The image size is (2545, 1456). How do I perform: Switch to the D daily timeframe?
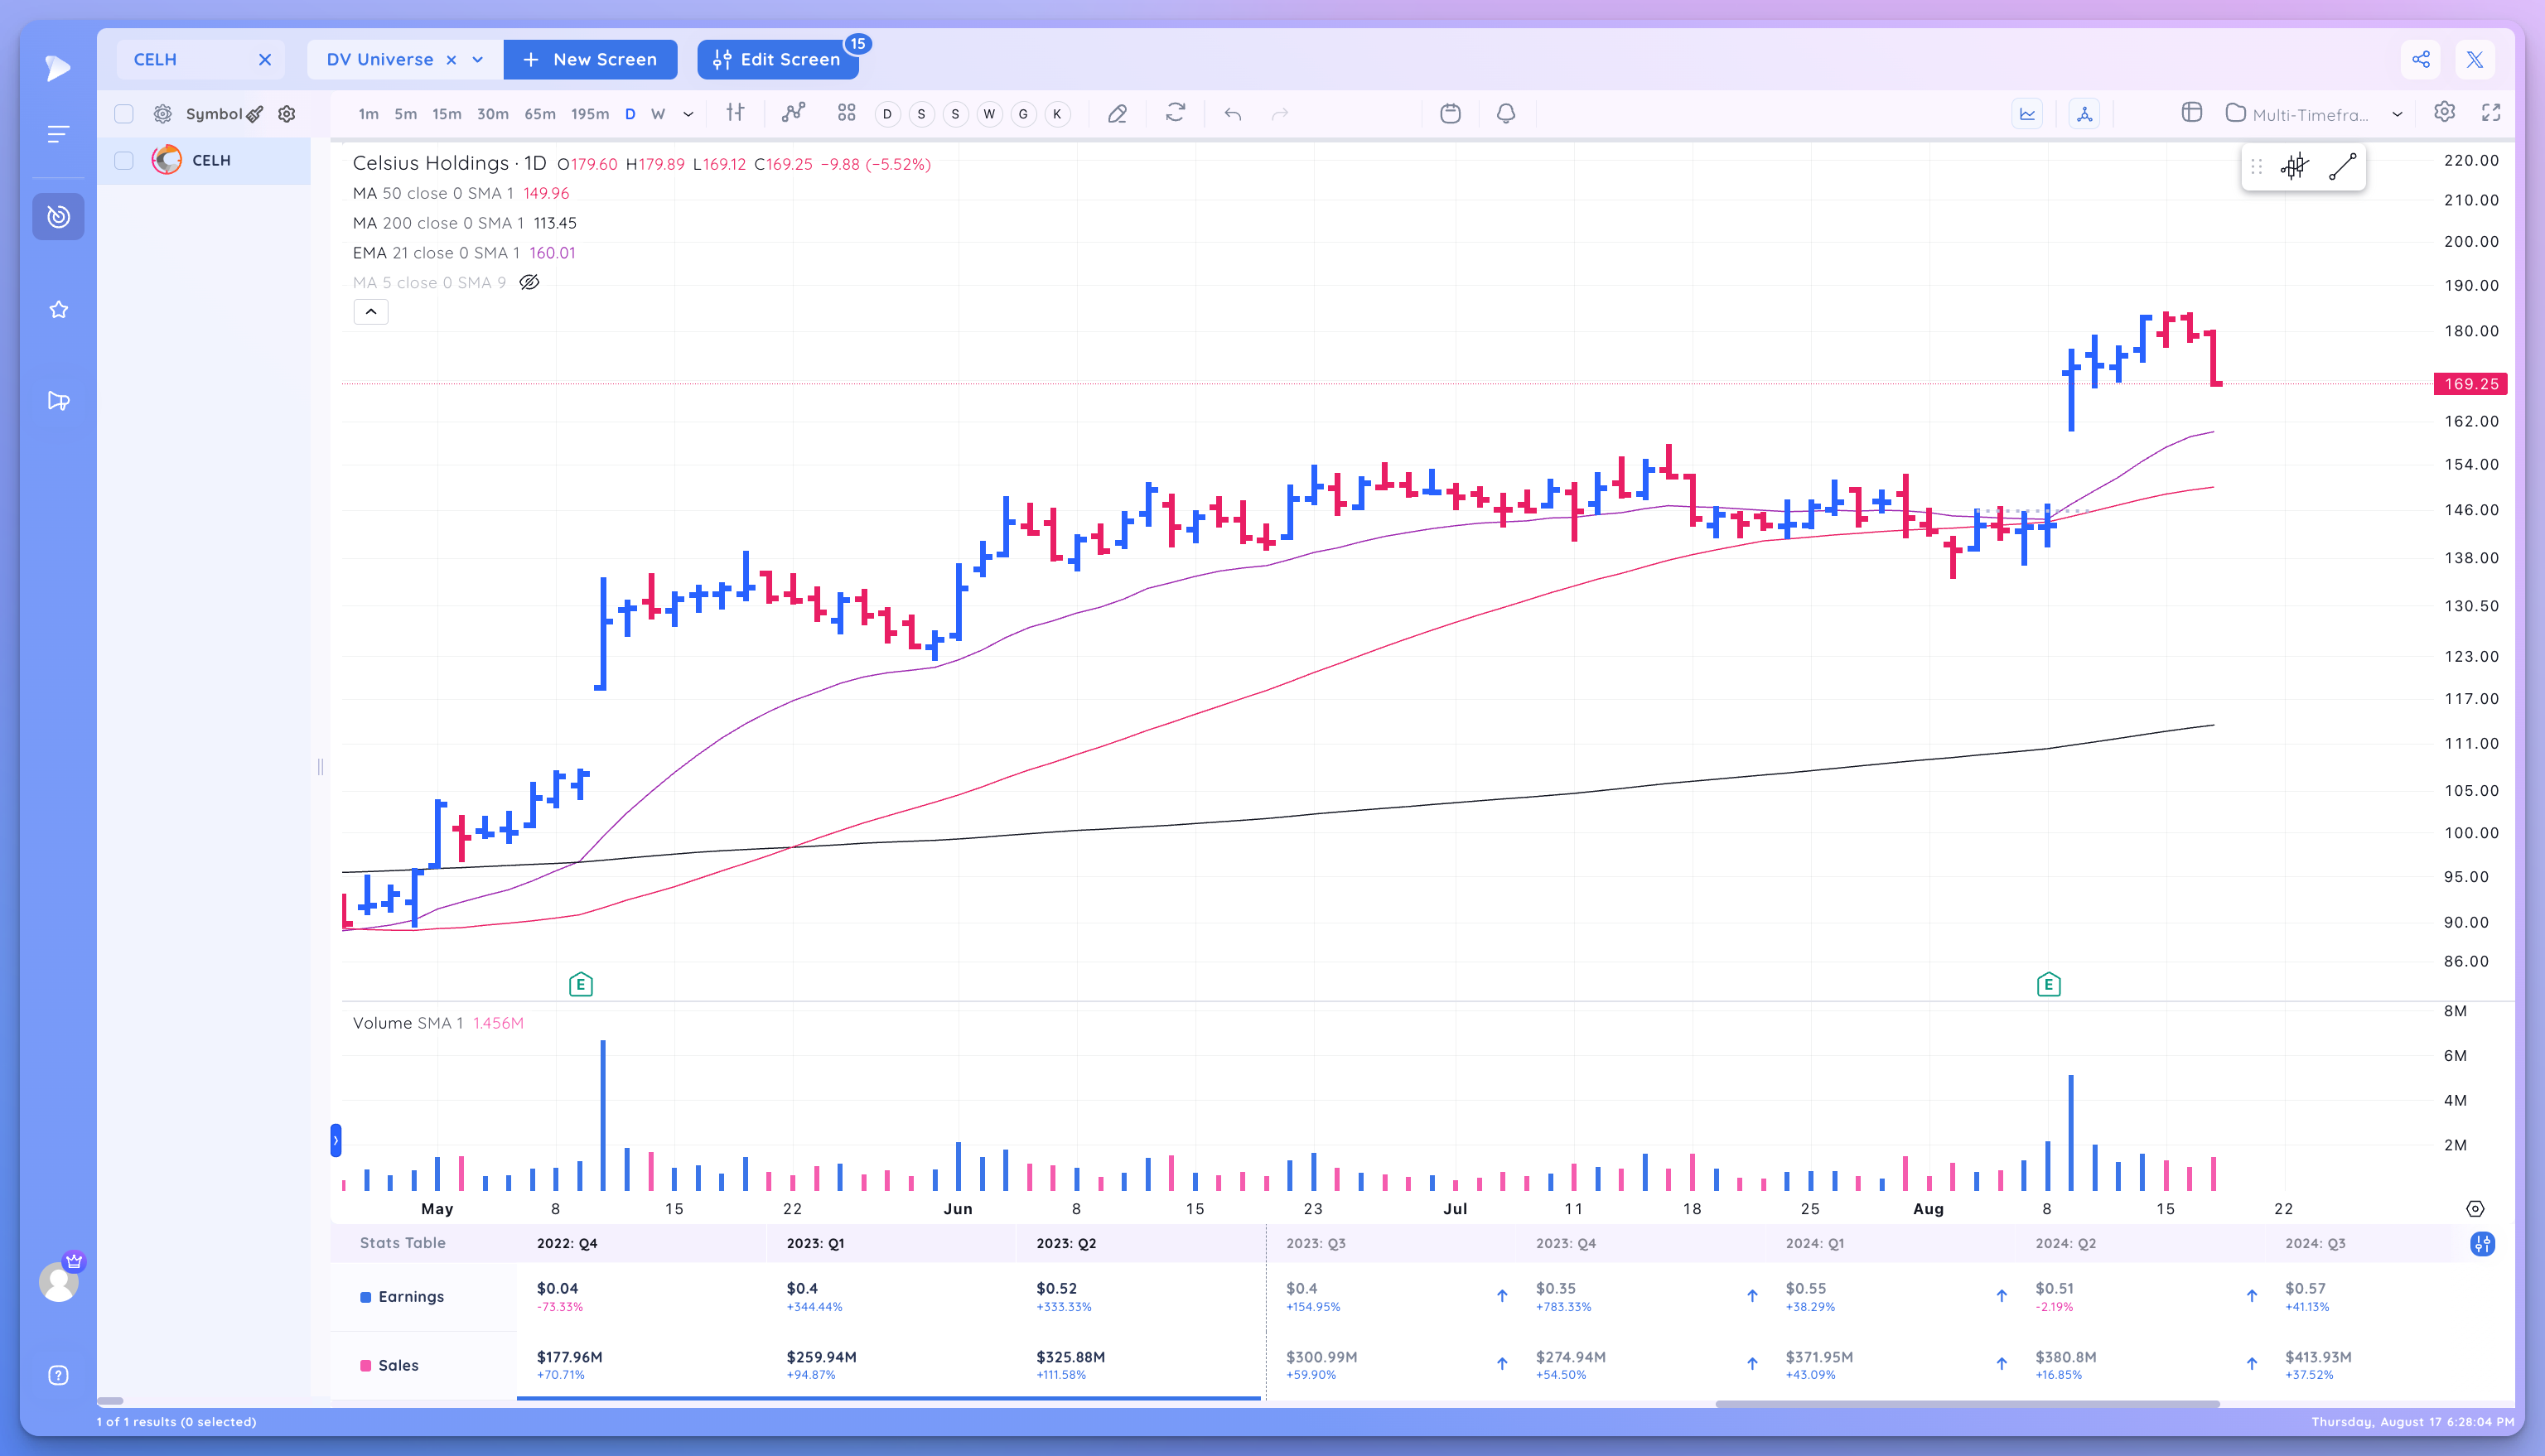(630, 114)
